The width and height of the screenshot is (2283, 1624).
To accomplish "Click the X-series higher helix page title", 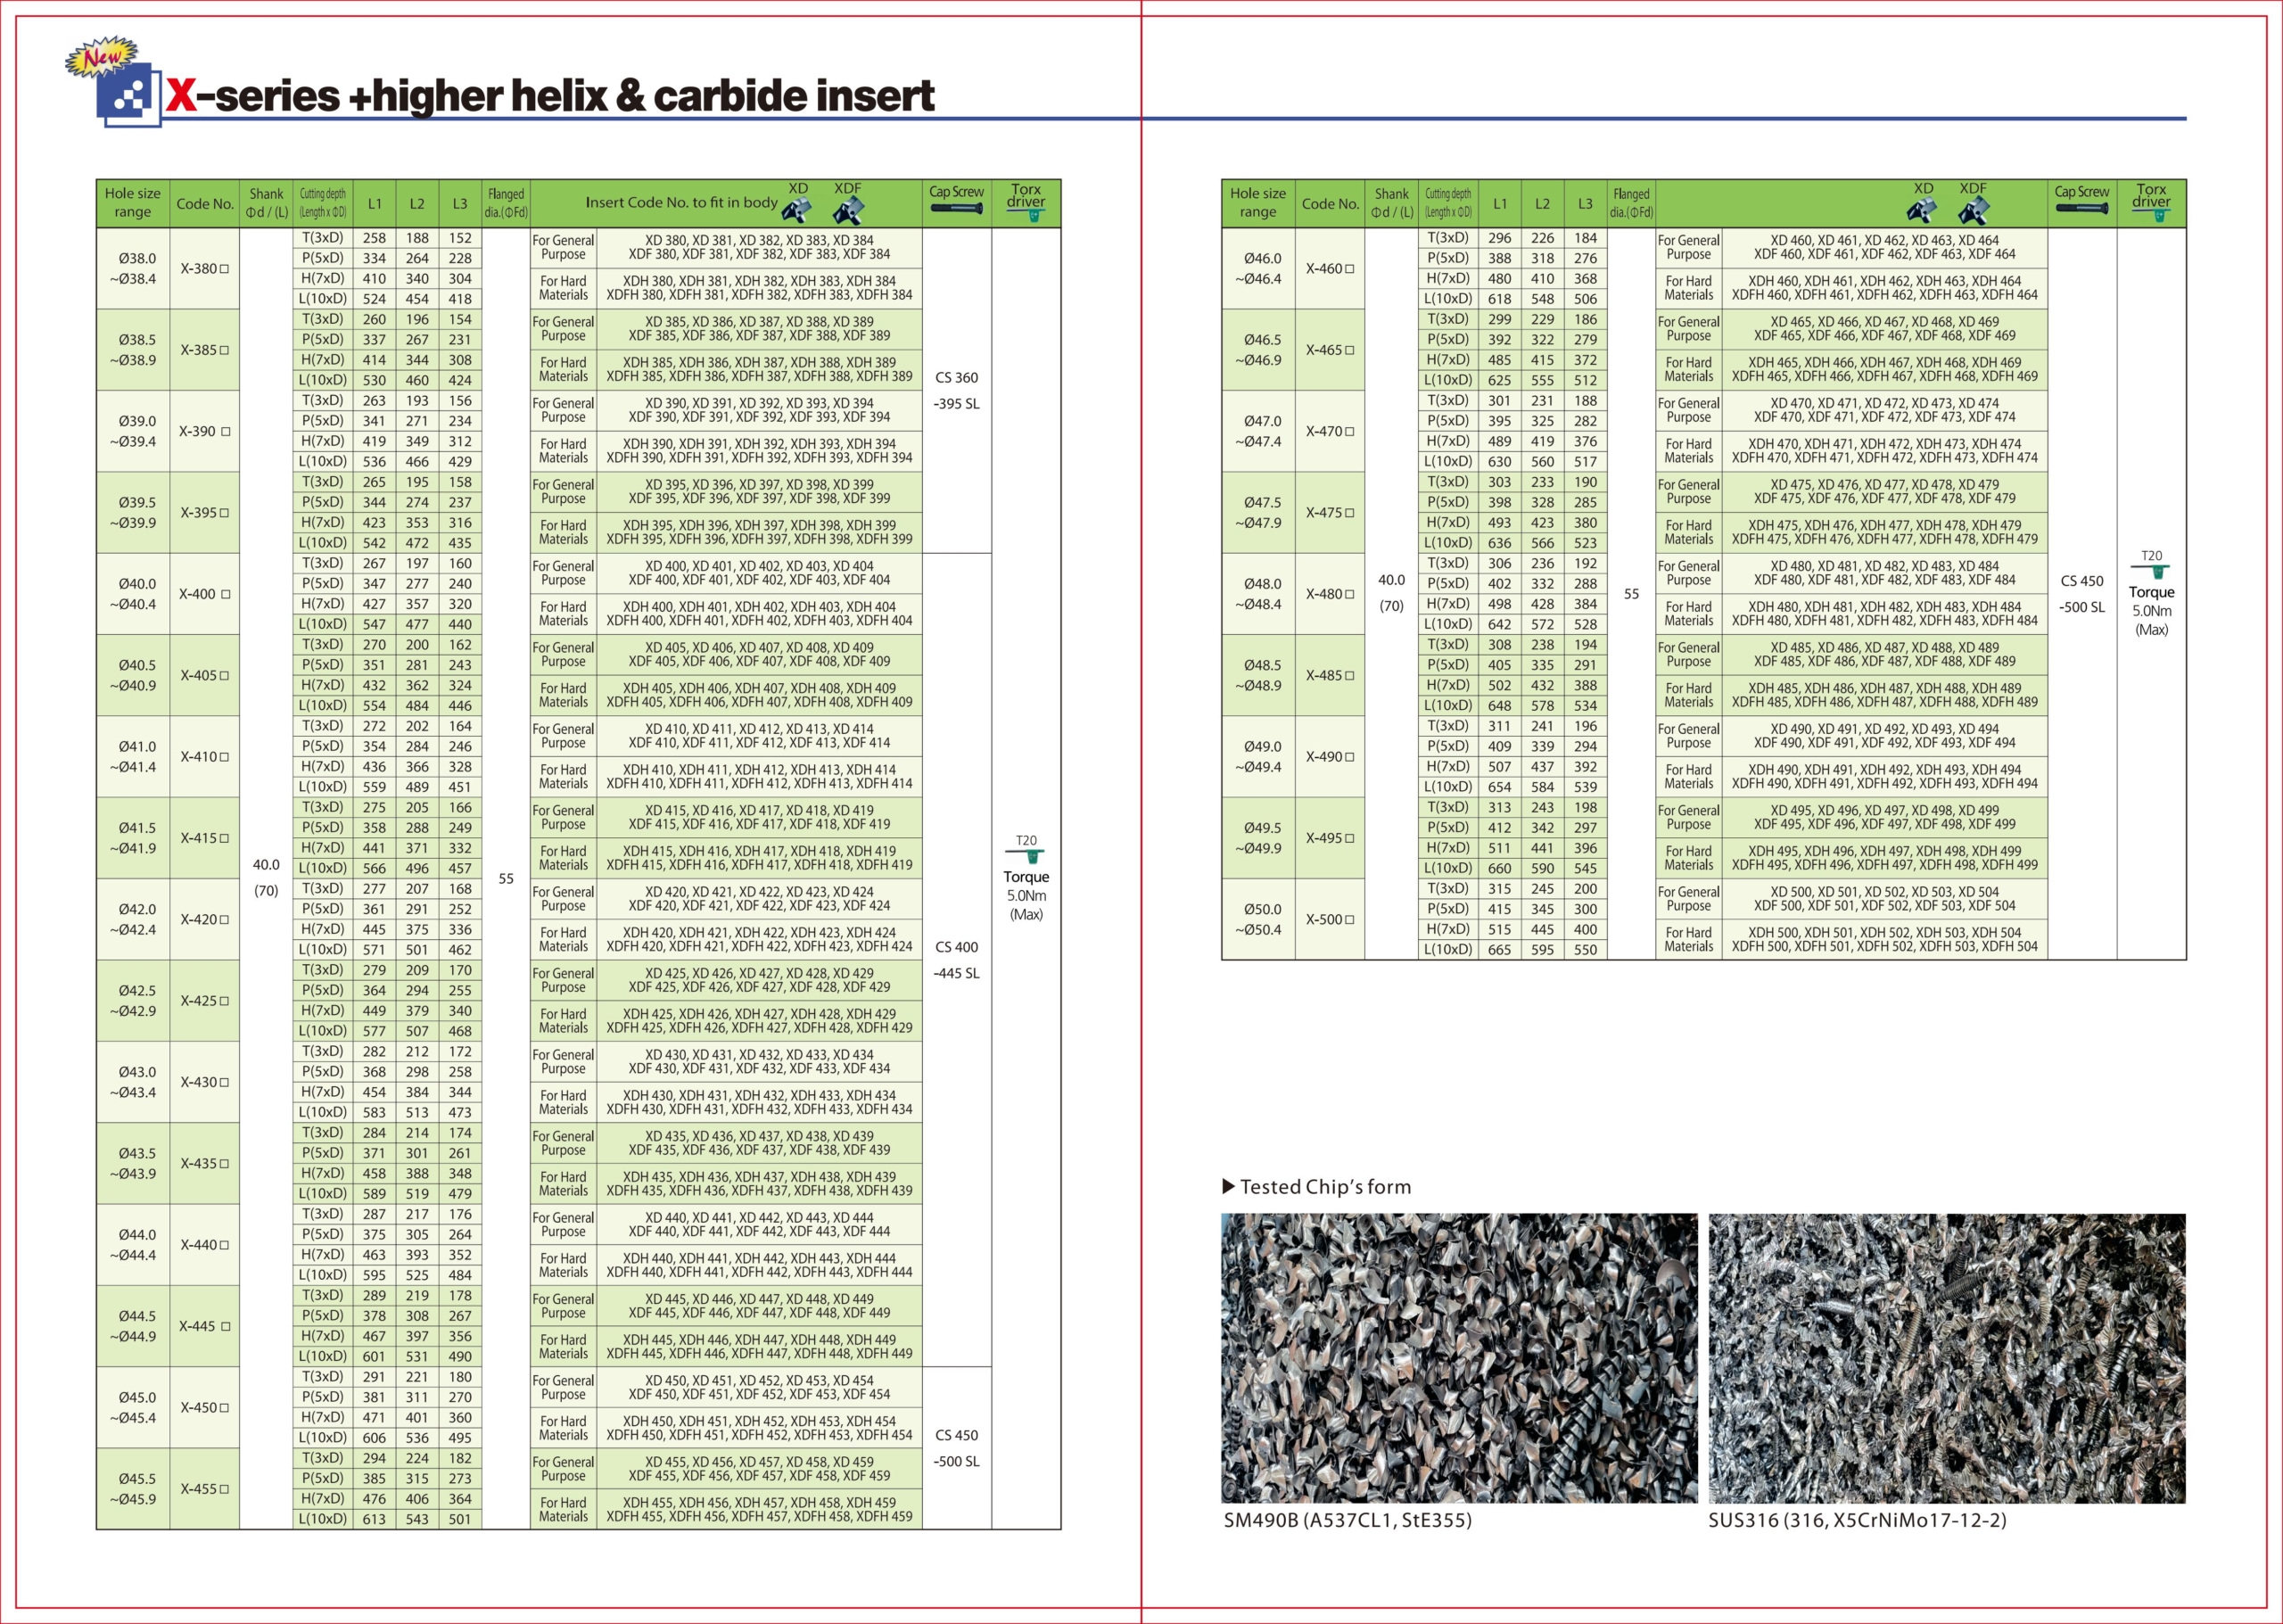I will [x=550, y=96].
